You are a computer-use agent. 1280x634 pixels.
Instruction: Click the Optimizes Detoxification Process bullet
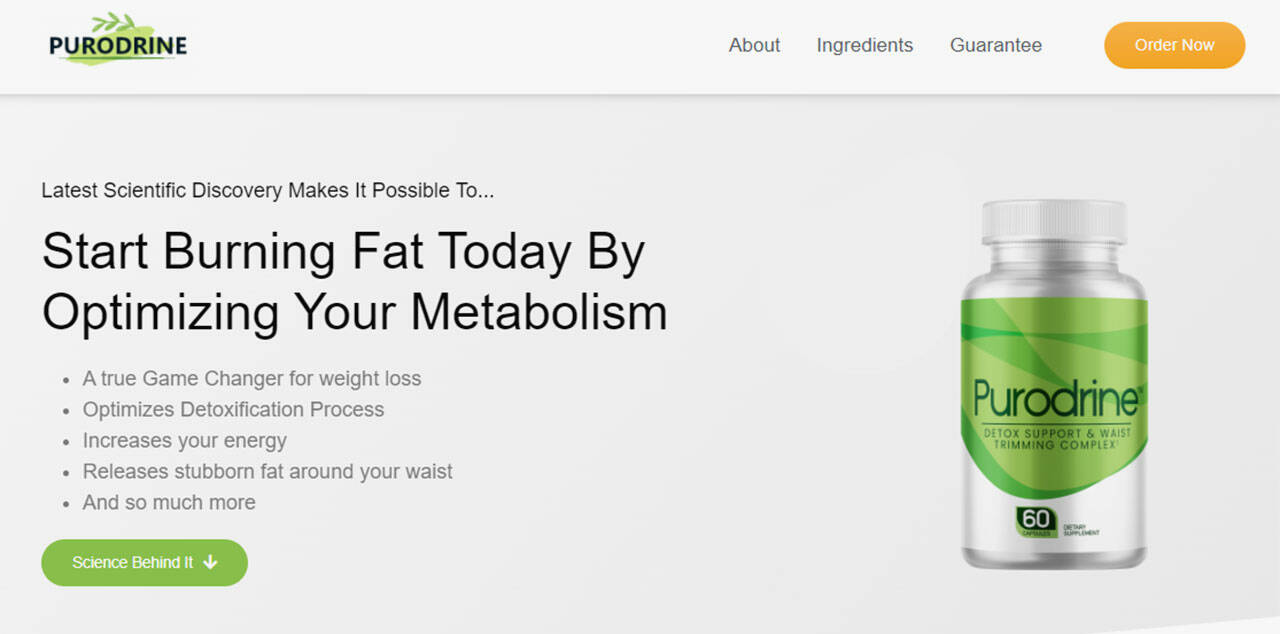[x=233, y=410]
